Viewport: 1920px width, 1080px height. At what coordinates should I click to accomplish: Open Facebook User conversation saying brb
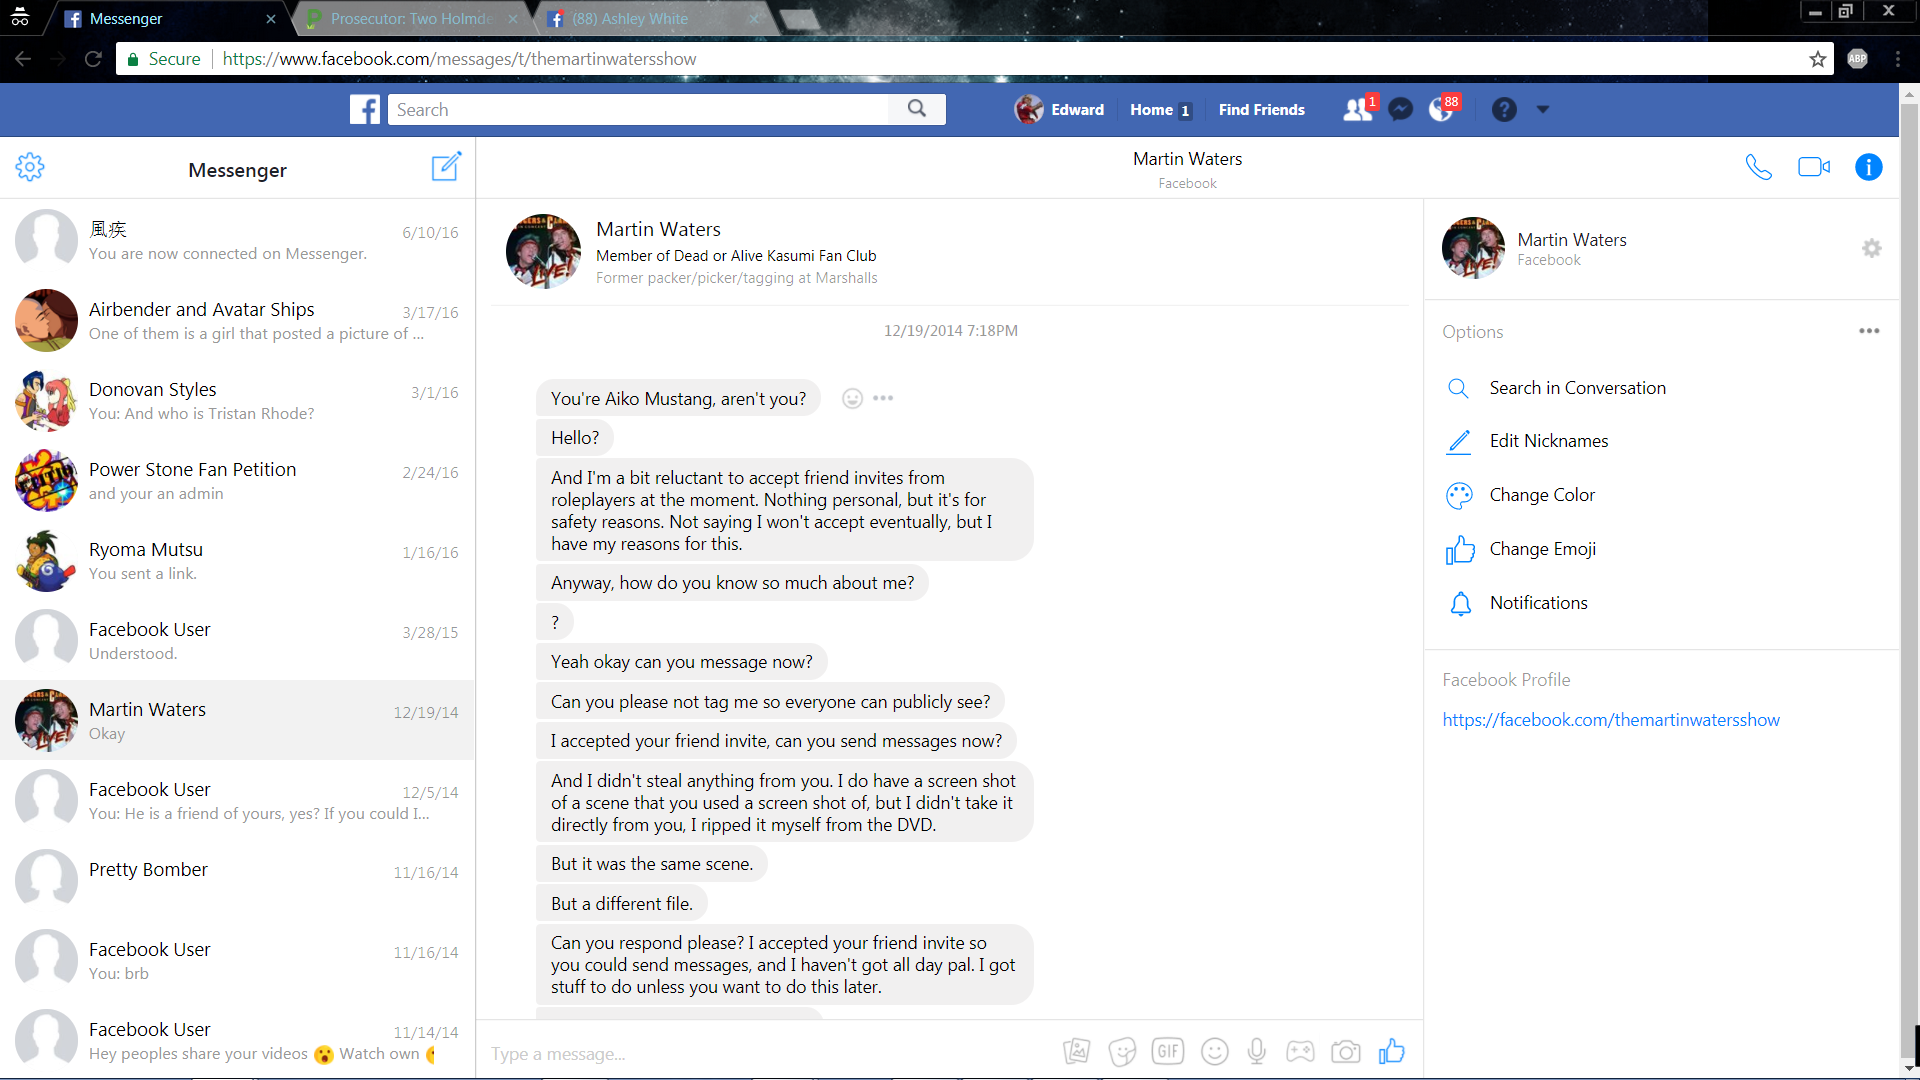point(237,961)
